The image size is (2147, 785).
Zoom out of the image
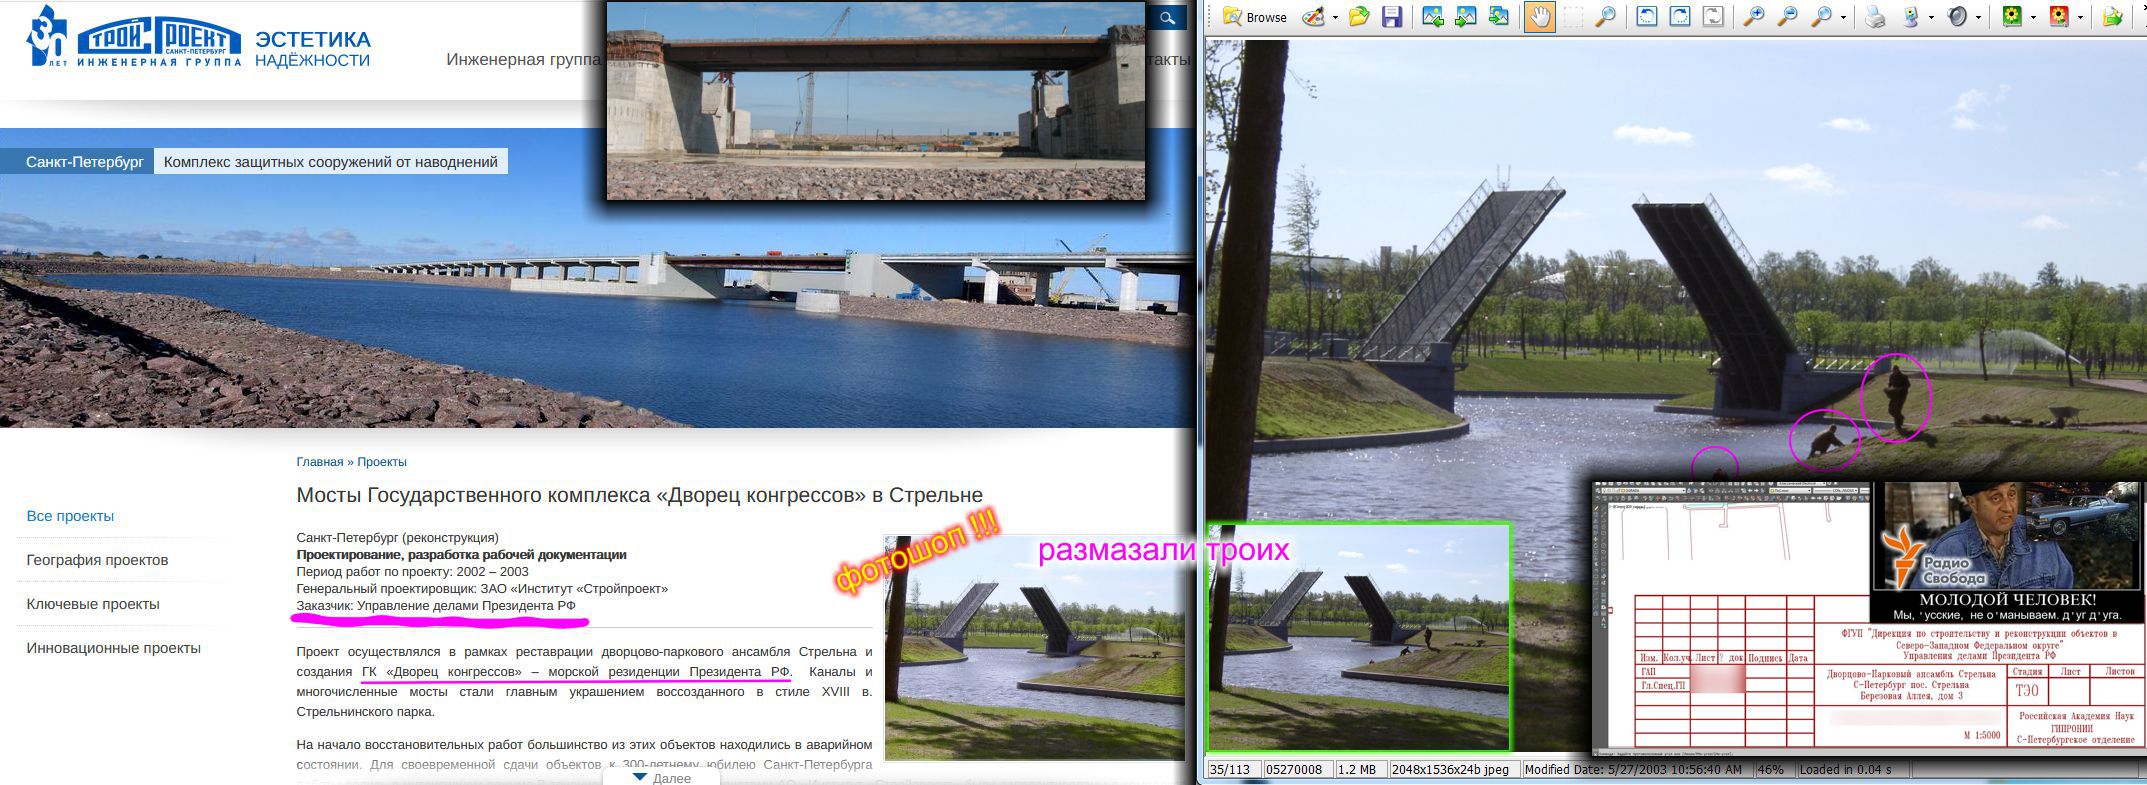click(x=1787, y=17)
